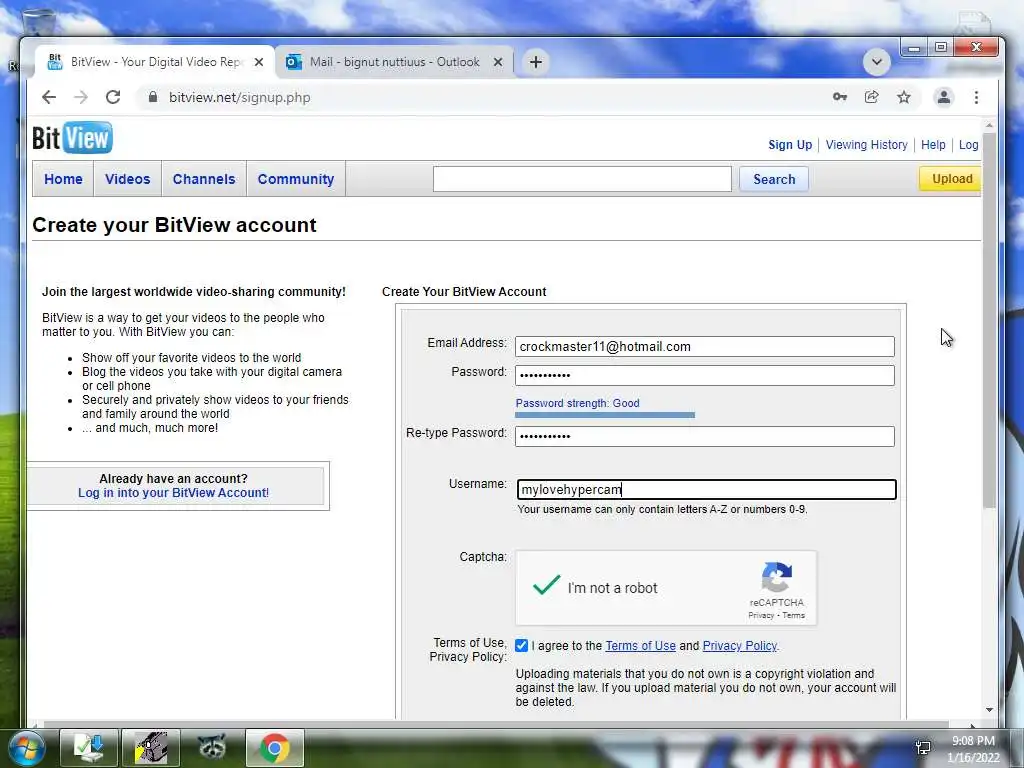
Task: Click the reCAPTCHA logo
Action: (x=776, y=577)
